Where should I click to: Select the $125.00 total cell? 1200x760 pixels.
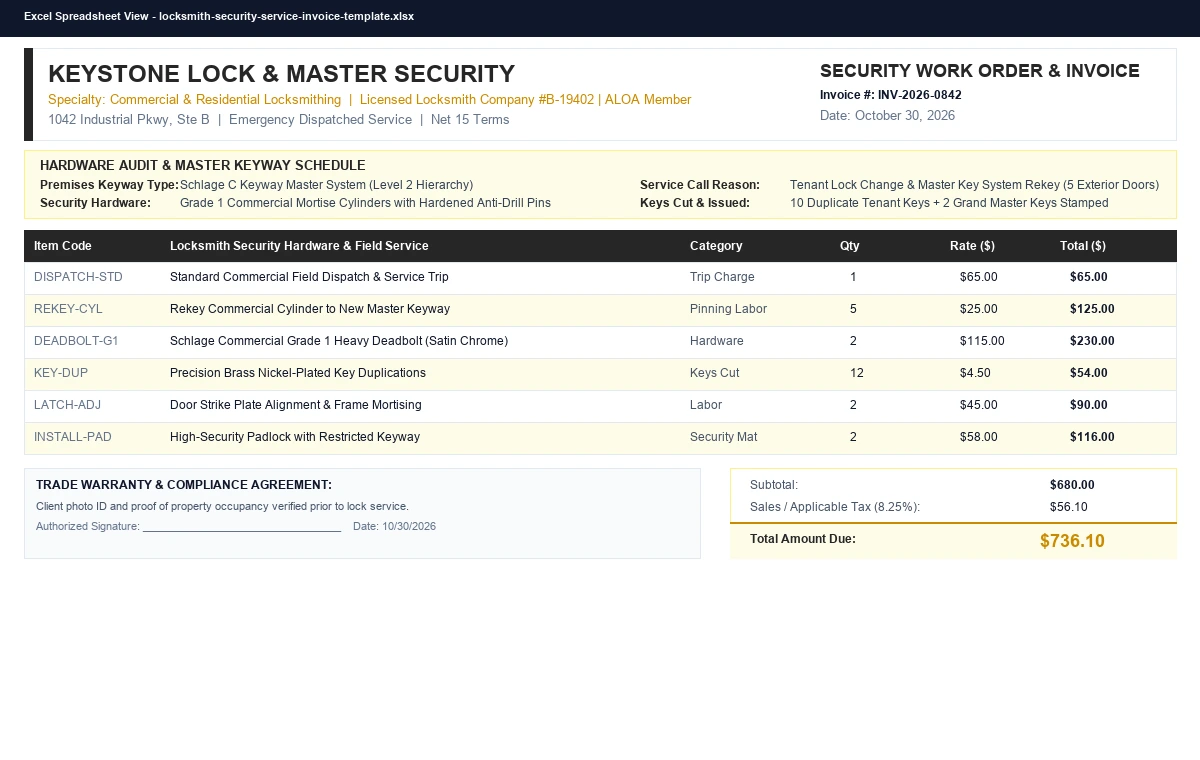(x=1092, y=309)
